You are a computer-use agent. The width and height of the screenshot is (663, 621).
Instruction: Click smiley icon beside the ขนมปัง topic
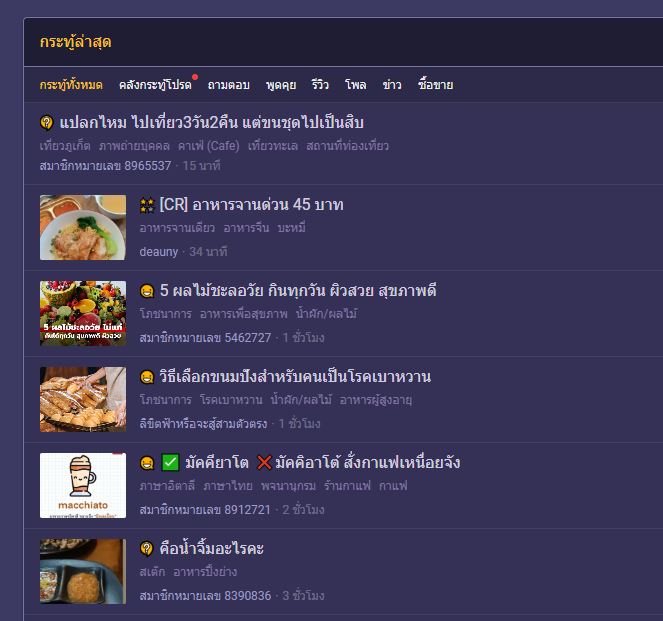[x=147, y=377]
